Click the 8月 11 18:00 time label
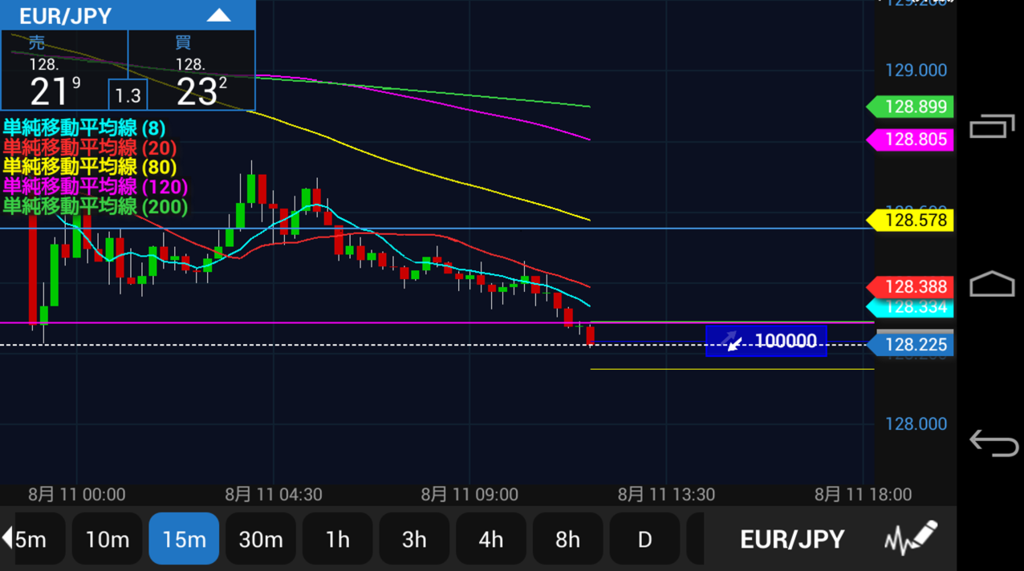The width and height of the screenshot is (1024, 571). (863, 495)
